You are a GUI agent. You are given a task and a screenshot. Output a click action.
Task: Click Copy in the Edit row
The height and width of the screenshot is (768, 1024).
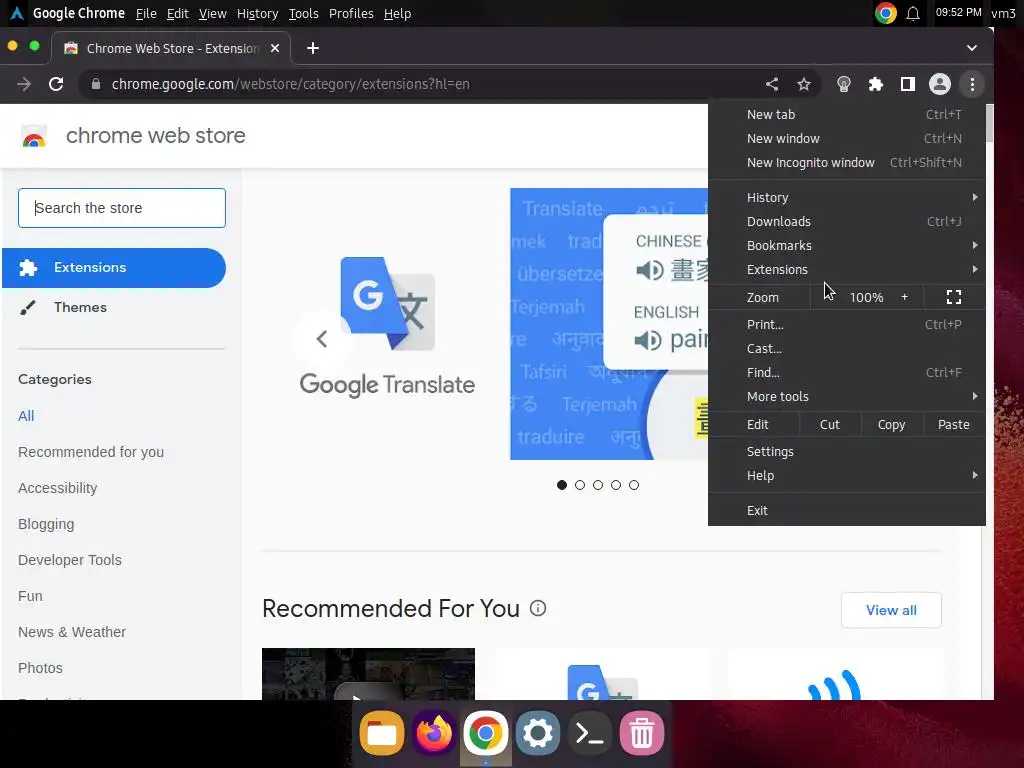click(x=891, y=424)
